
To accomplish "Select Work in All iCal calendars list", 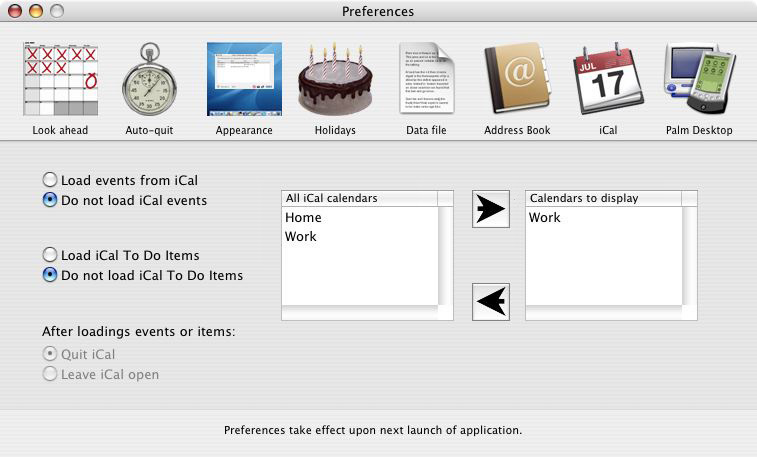I will 301,236.
